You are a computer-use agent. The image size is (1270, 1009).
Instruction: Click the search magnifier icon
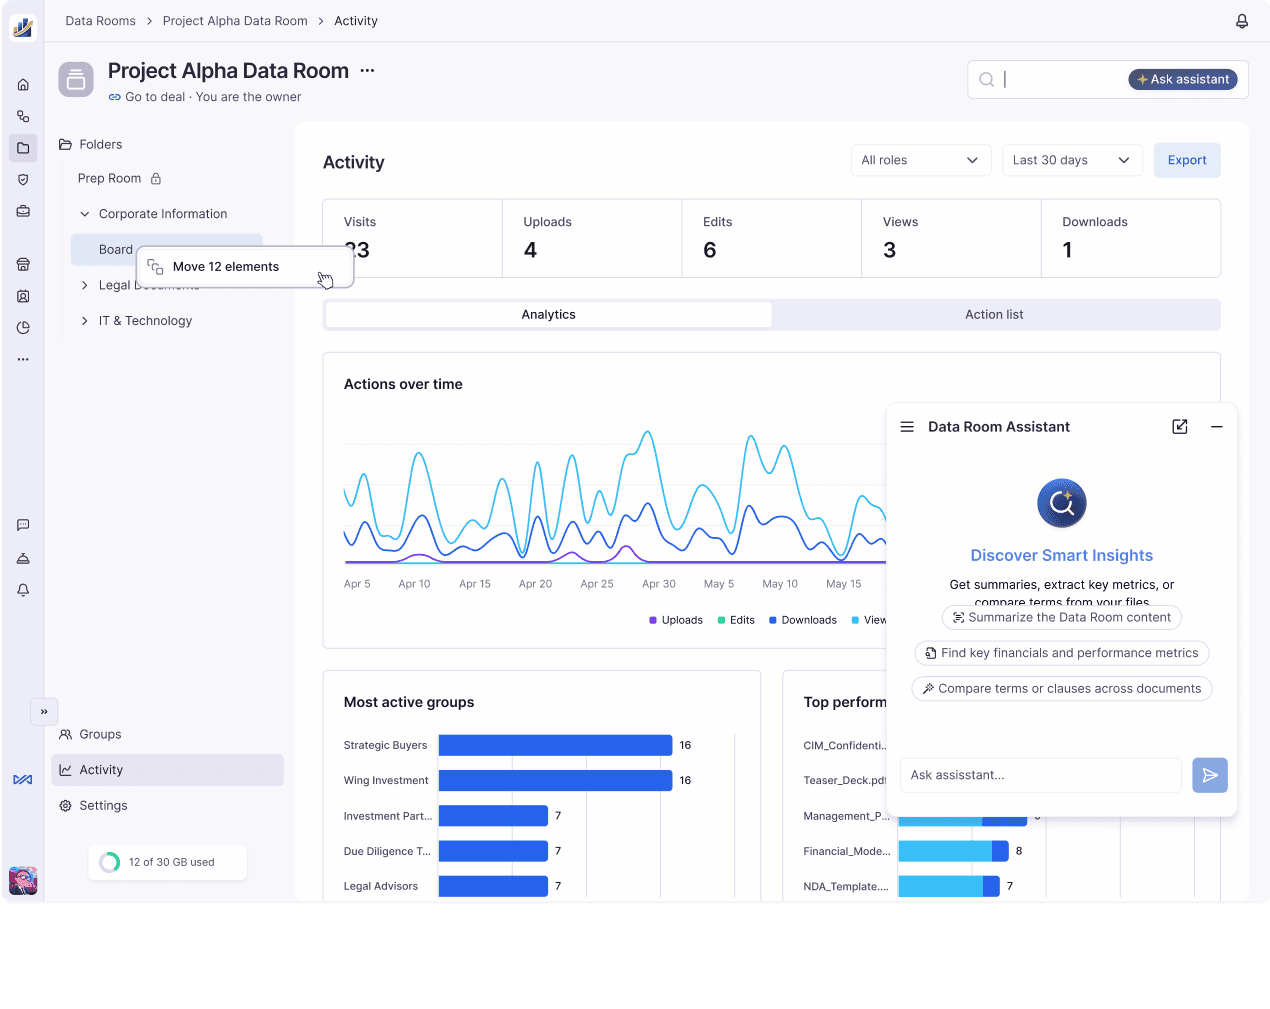pos(986,80)
